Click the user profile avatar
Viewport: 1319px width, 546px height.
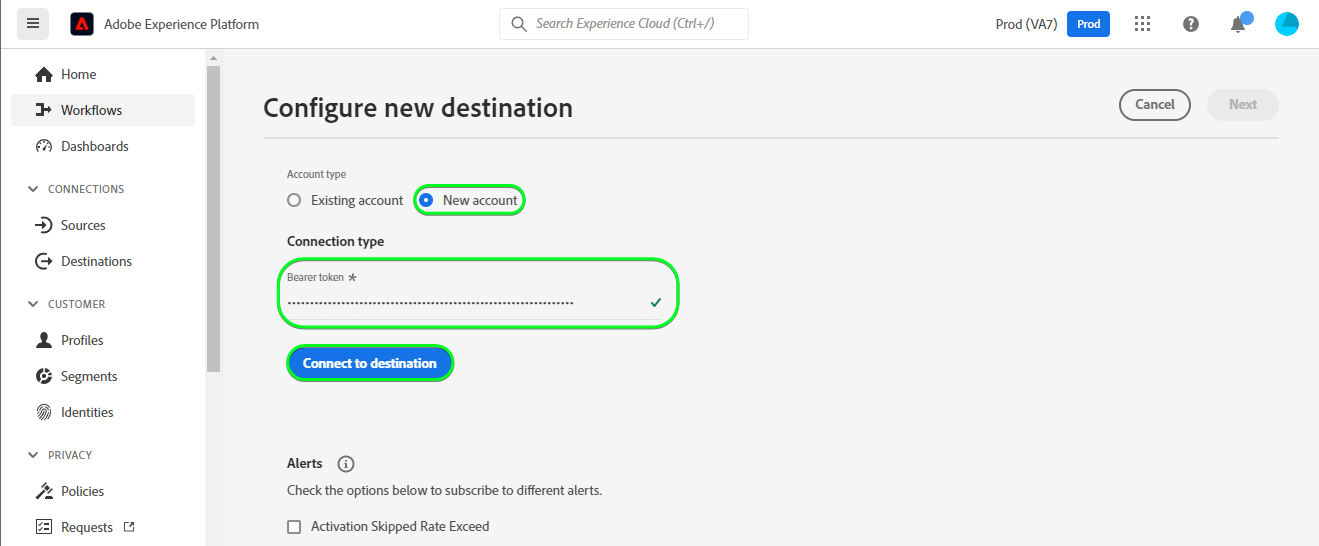tap(1287, 24)
